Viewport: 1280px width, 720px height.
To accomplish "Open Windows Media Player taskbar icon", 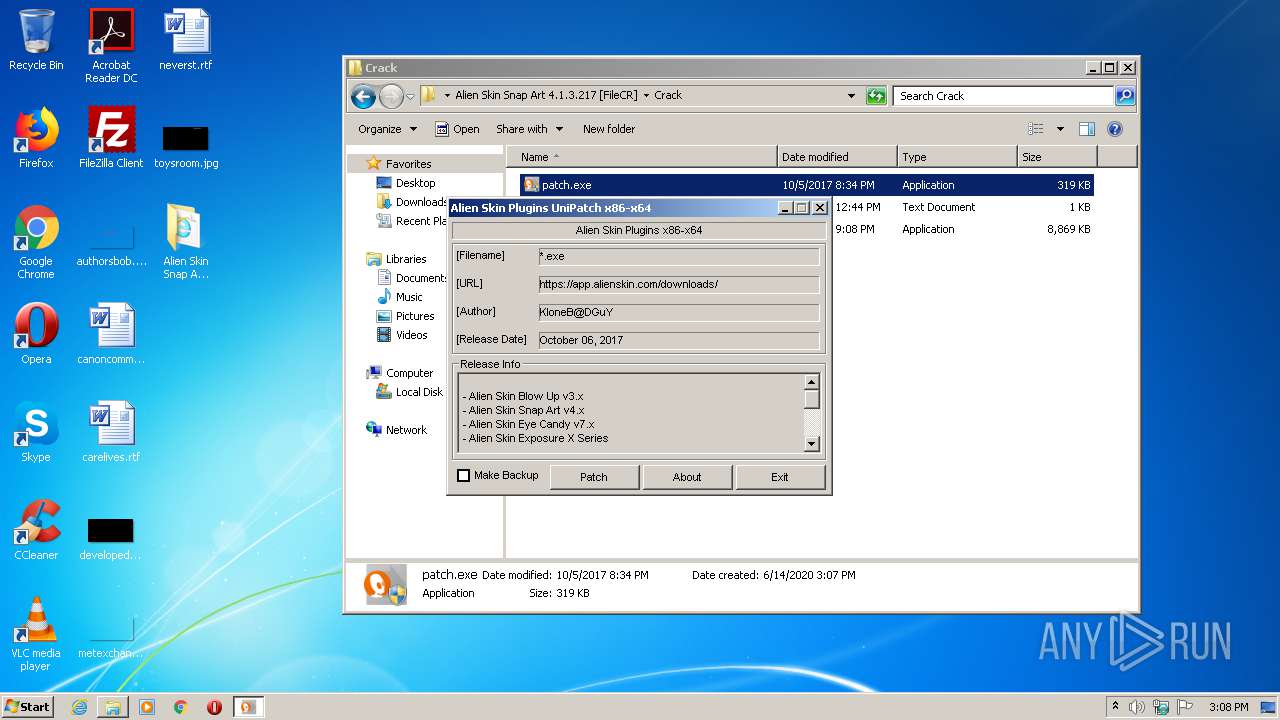I will 147,707.
